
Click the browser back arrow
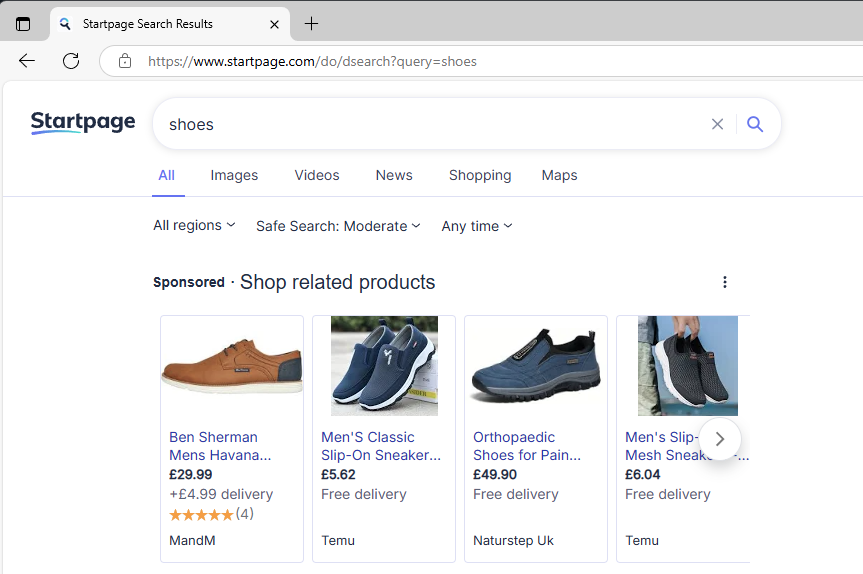click(x=27, y=61)
